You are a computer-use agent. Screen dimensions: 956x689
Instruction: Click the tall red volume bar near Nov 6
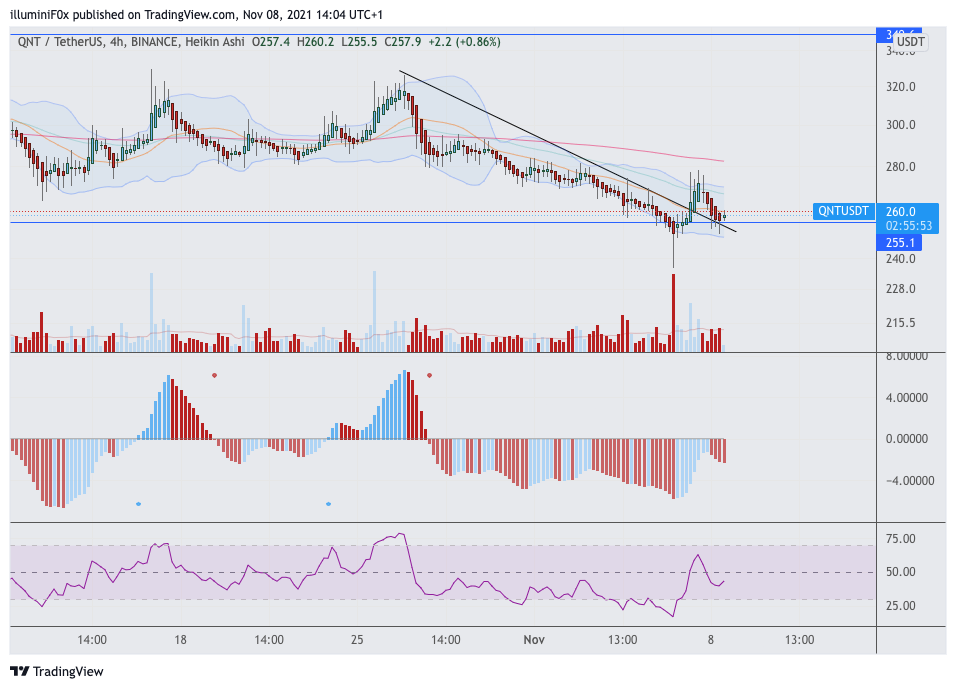[673, 313]
